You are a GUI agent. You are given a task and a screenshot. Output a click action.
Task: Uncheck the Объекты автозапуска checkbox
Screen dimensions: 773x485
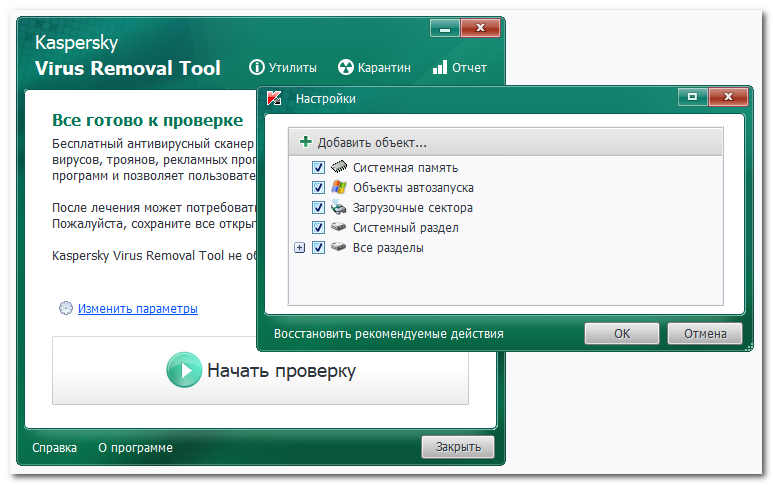click(x=318, y=187)
